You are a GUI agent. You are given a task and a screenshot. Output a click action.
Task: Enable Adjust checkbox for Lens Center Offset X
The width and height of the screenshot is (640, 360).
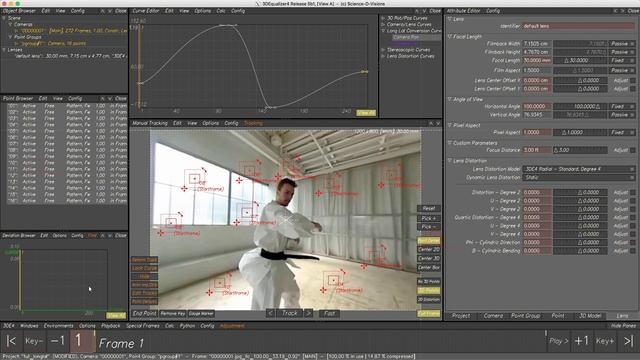(633, 80)
